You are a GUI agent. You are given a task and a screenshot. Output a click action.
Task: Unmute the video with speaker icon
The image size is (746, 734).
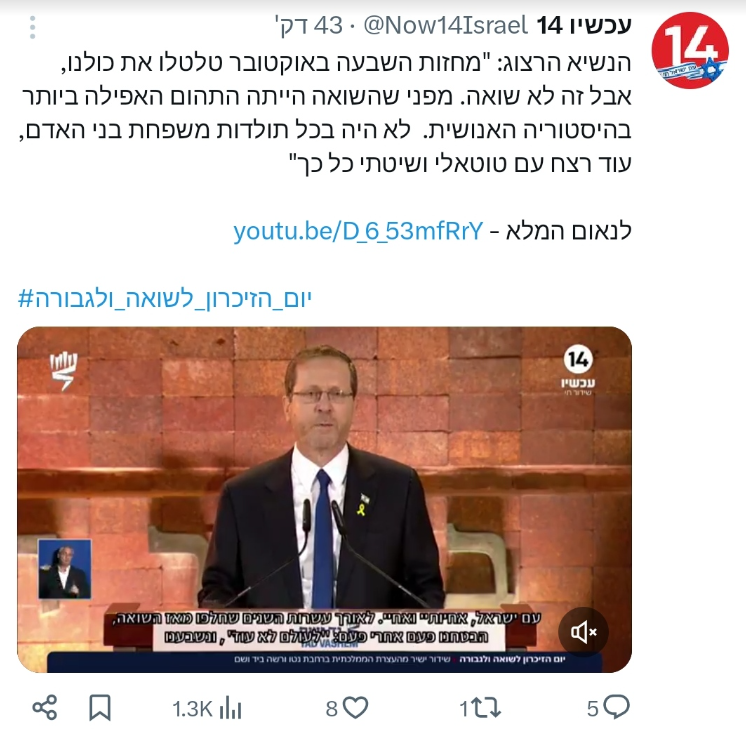click(583, 632)
